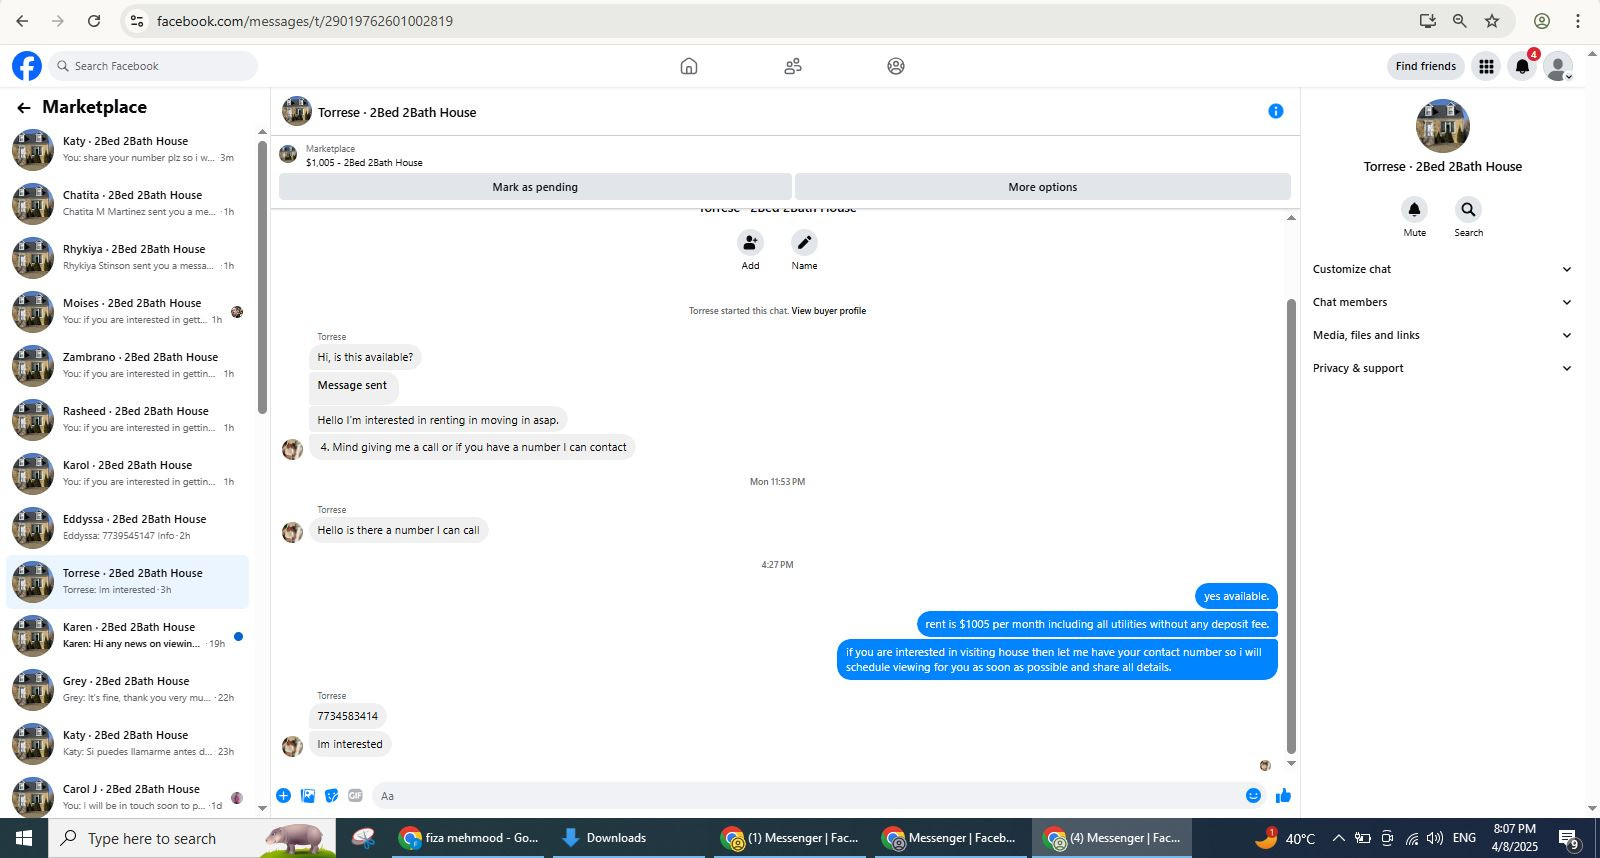Open Windows notification center icon
This screenshot has width=1600, height=858.
coord(1568,839)
